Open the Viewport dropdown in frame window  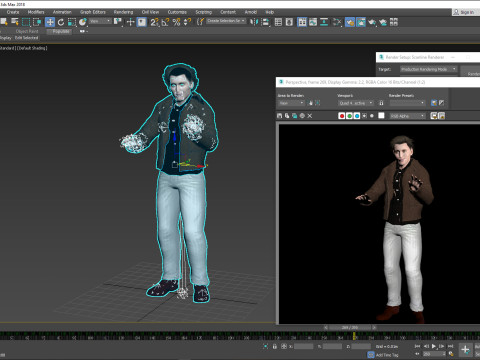(356, 103)
